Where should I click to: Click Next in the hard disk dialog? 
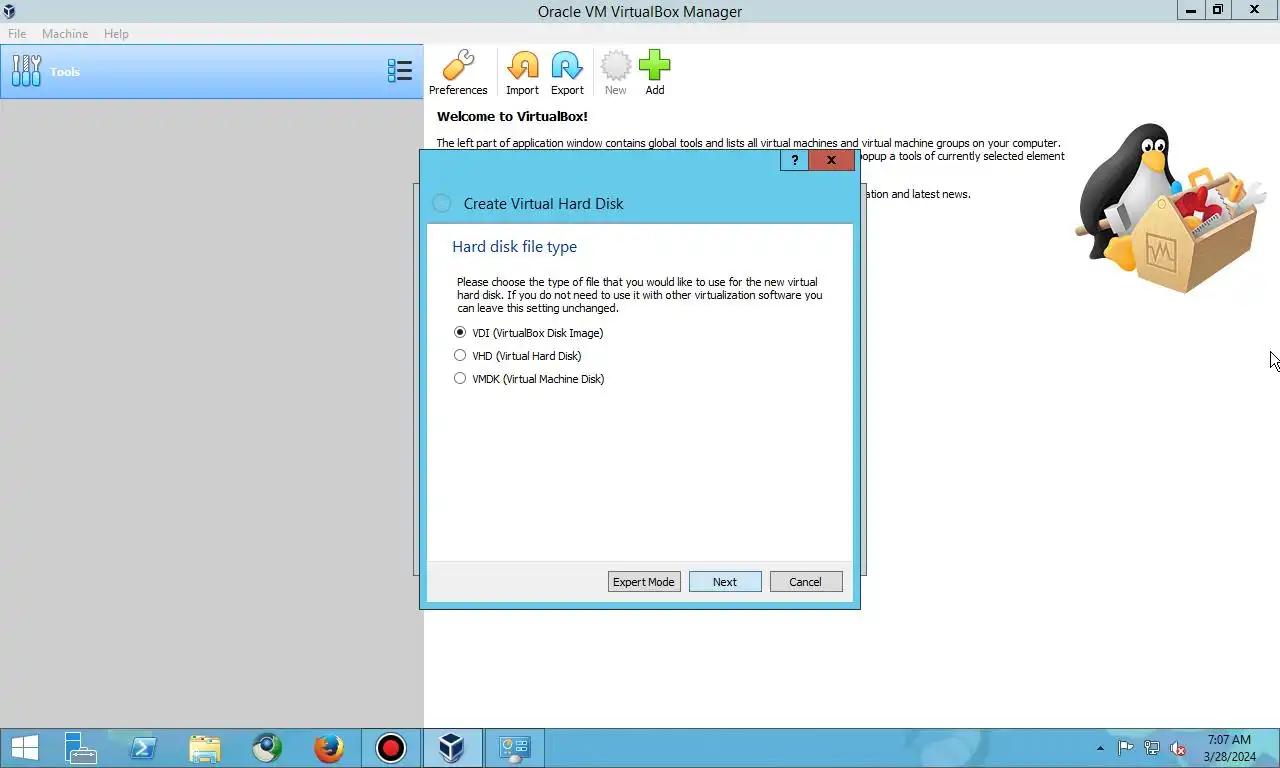pyautogui.click(x=725, y=582)
